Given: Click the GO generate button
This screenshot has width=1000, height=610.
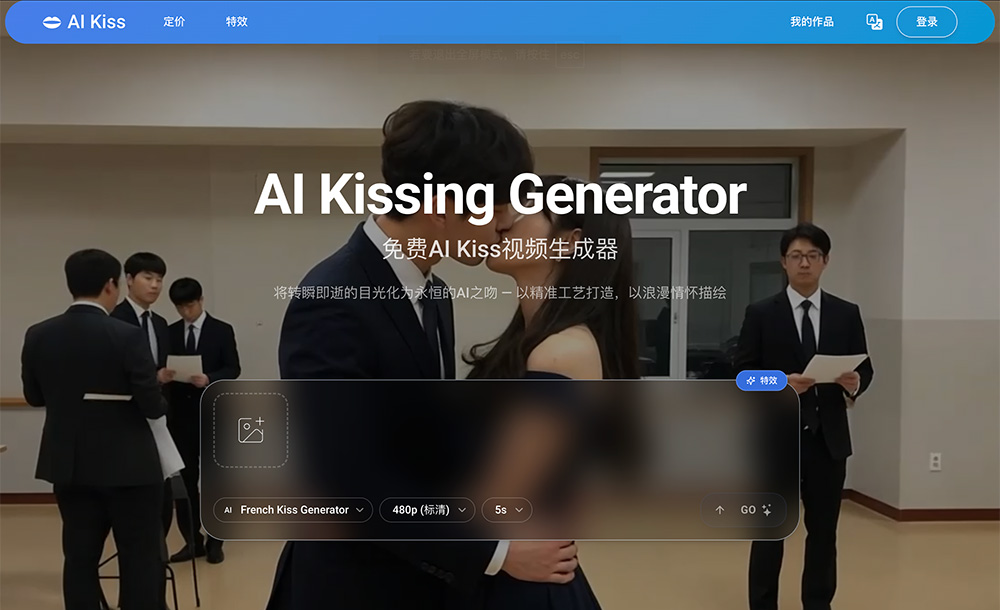Looking at the screenshot, I should tap(743, 510).
